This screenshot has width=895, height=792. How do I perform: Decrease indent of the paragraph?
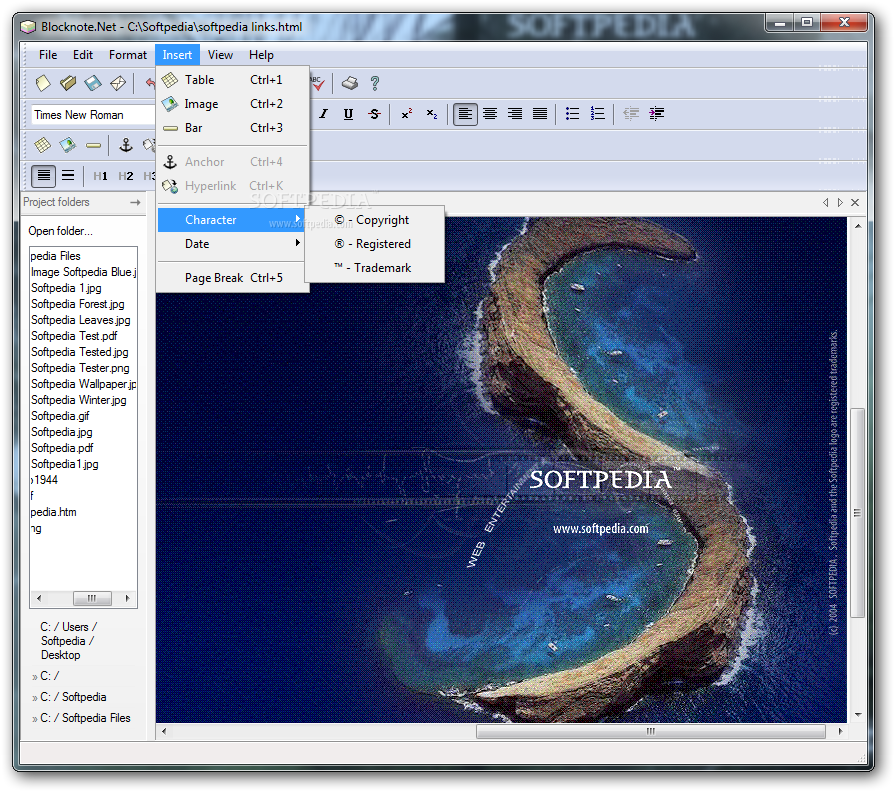coord(631,114)
